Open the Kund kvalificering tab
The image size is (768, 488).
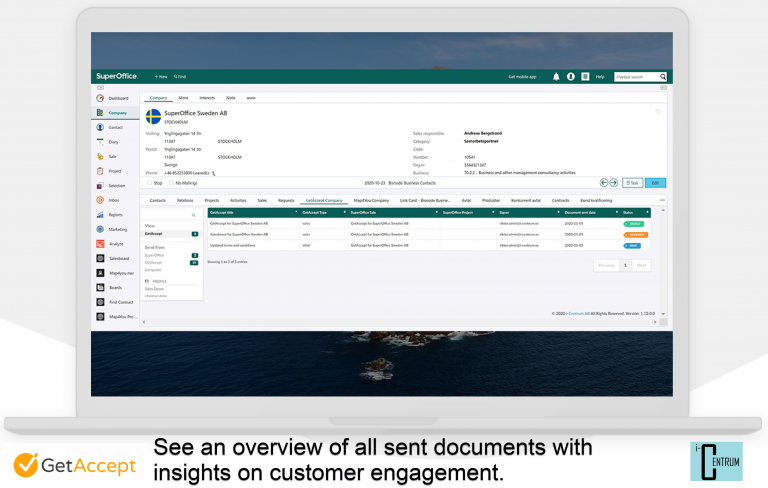(596, 200)
